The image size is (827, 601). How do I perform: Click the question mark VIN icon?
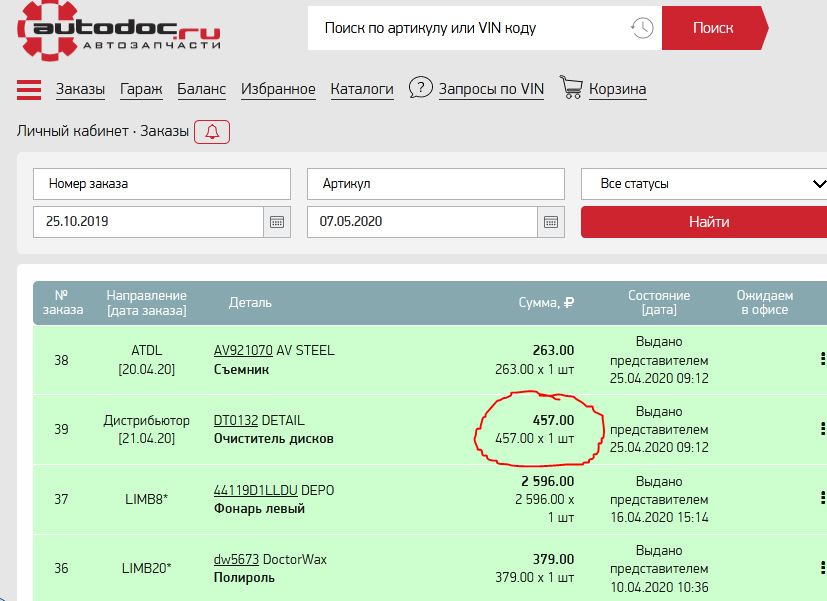420,87
